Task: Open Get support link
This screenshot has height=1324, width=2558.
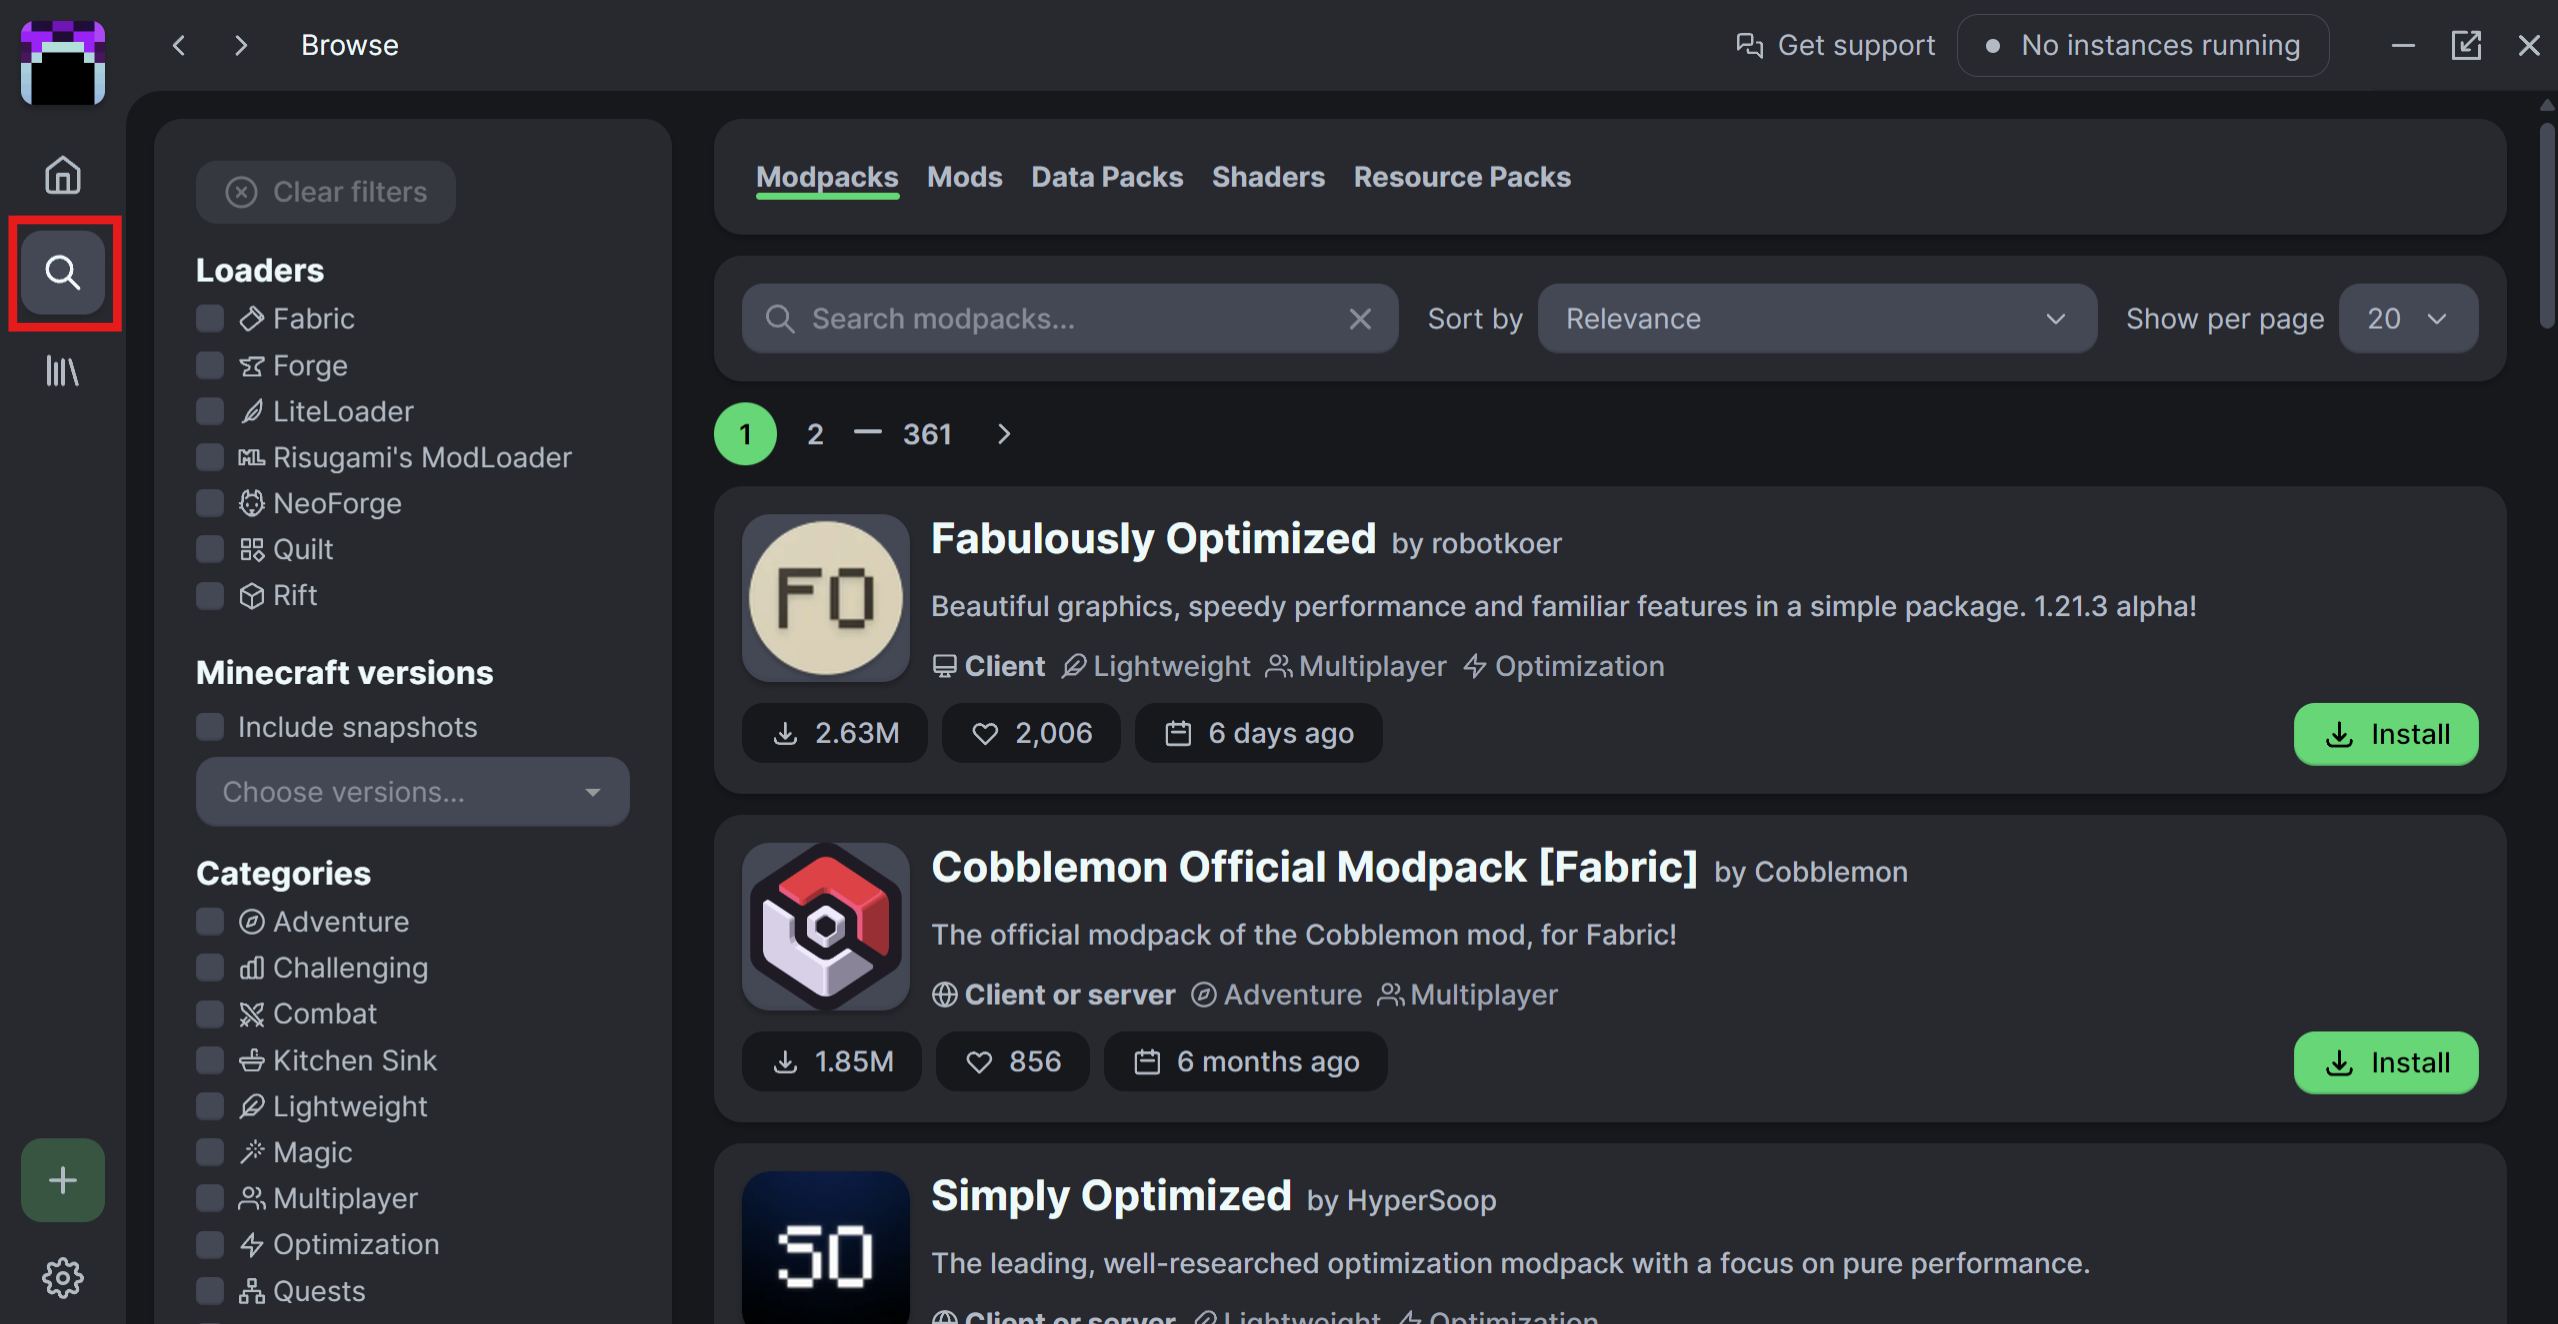Action: (1835, 45)
